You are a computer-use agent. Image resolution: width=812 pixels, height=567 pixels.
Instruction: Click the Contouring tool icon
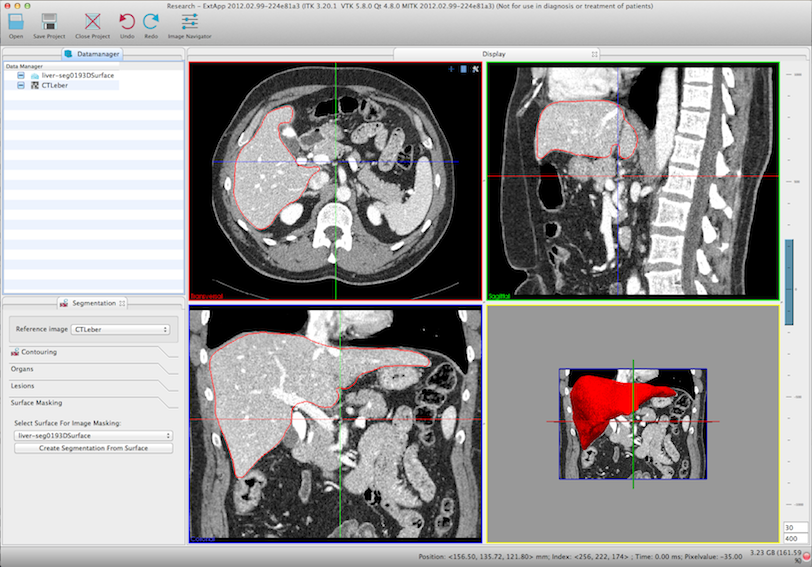click(14, 352)
